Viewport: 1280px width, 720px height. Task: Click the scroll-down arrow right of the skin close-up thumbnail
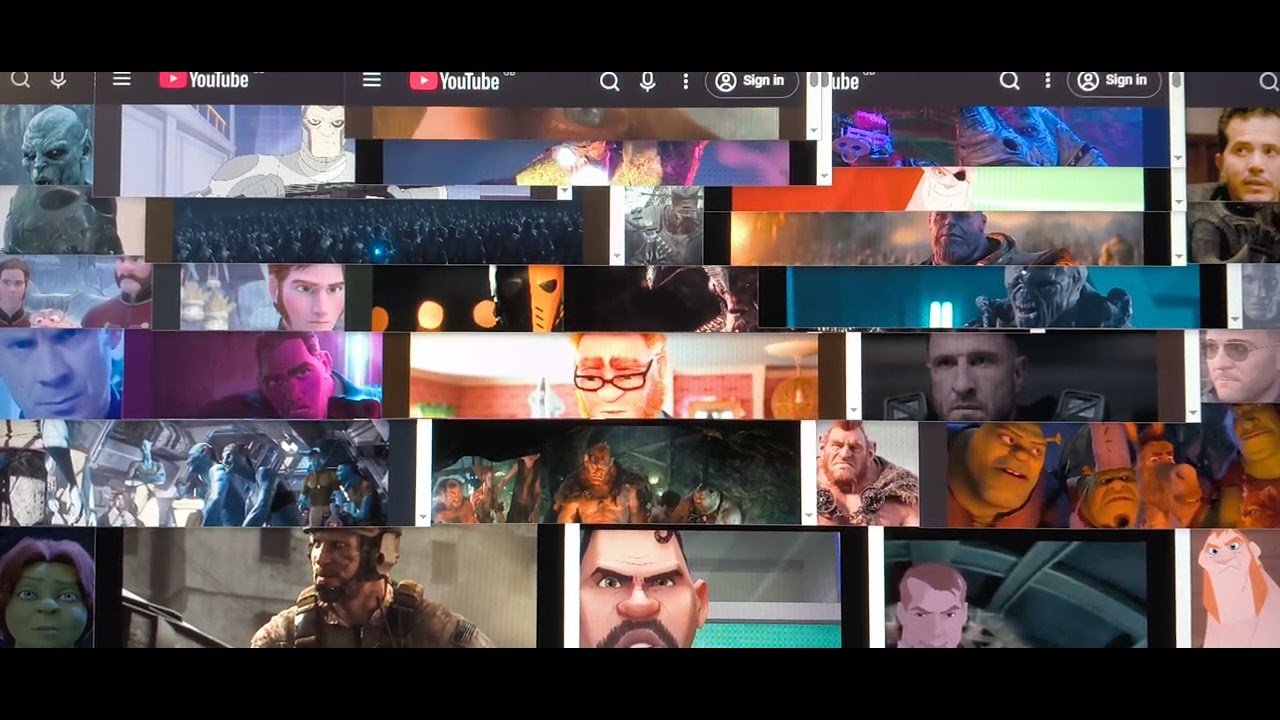click(813, 131)
